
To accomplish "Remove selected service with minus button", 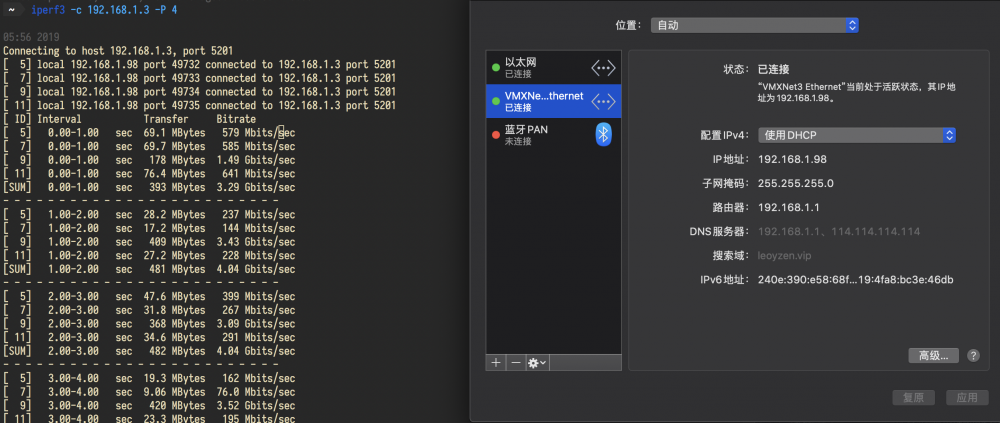I will point(516,362).
